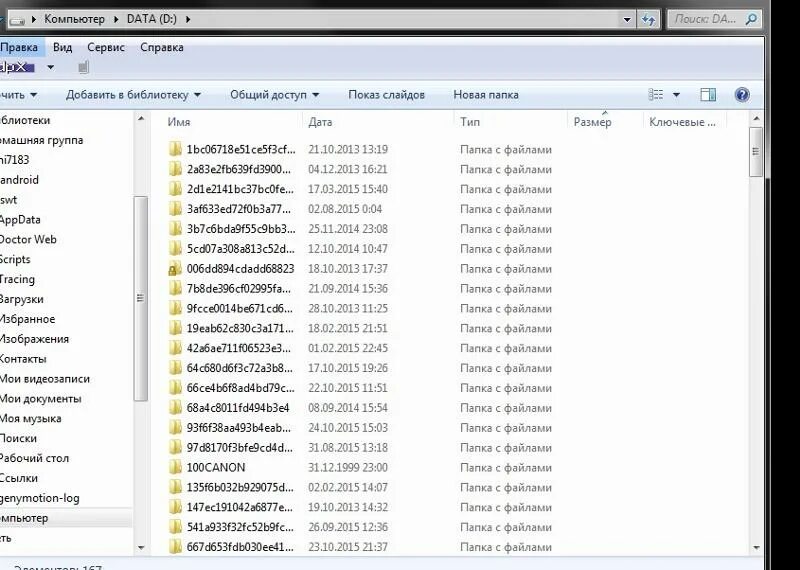This screenshot has height=570, width=800.
Task: Select folder icon of 1bc06718e51ce5f3cf
Action: pyautogui.click(x=175, y=150)
